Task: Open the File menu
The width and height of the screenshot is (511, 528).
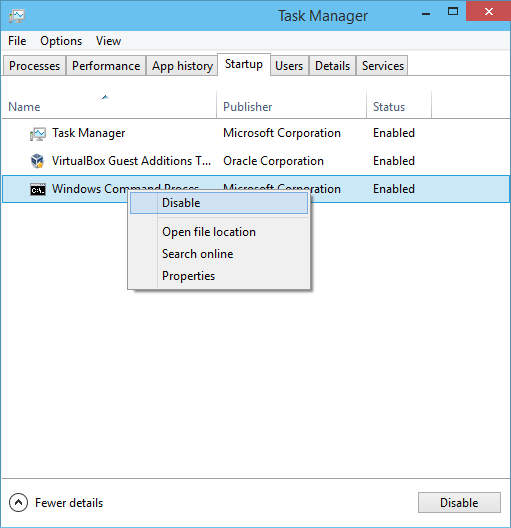Action: coord(17,41)
